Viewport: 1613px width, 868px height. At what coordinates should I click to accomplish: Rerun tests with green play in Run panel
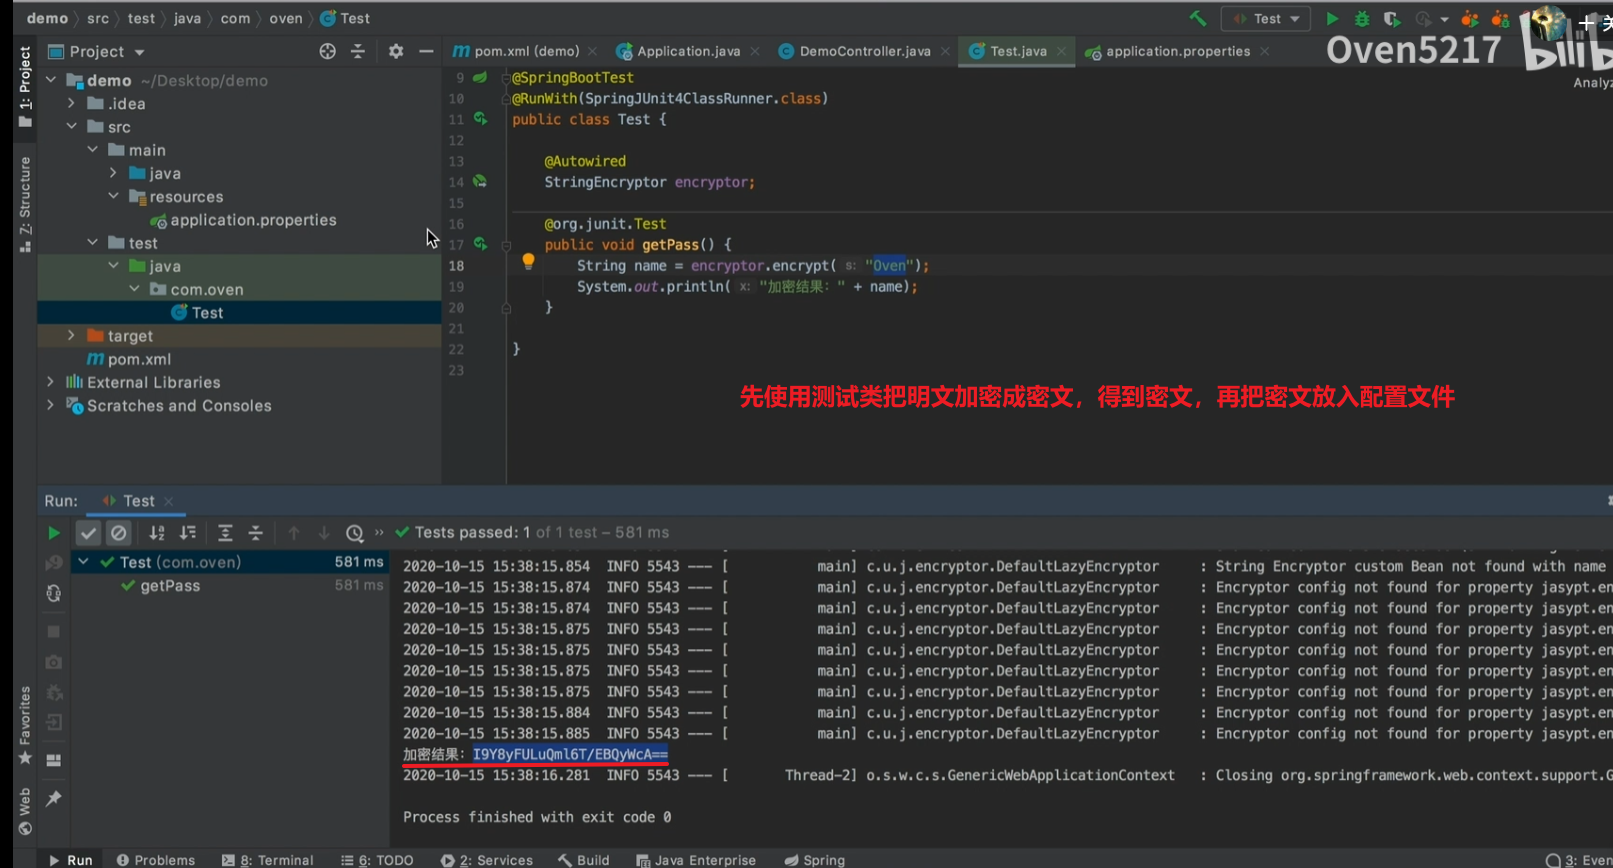point(54,533)
